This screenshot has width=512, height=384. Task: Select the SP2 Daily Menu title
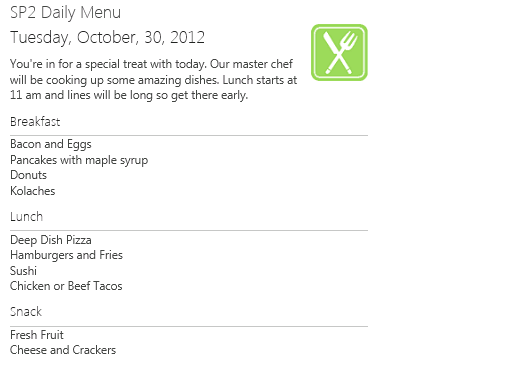[65, 13]
